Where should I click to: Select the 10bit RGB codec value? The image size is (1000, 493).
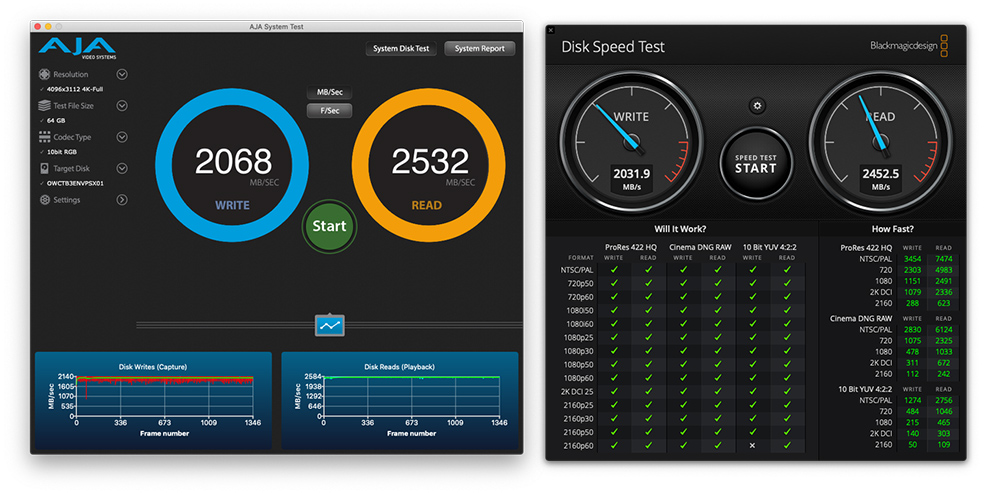click(62, 152)
